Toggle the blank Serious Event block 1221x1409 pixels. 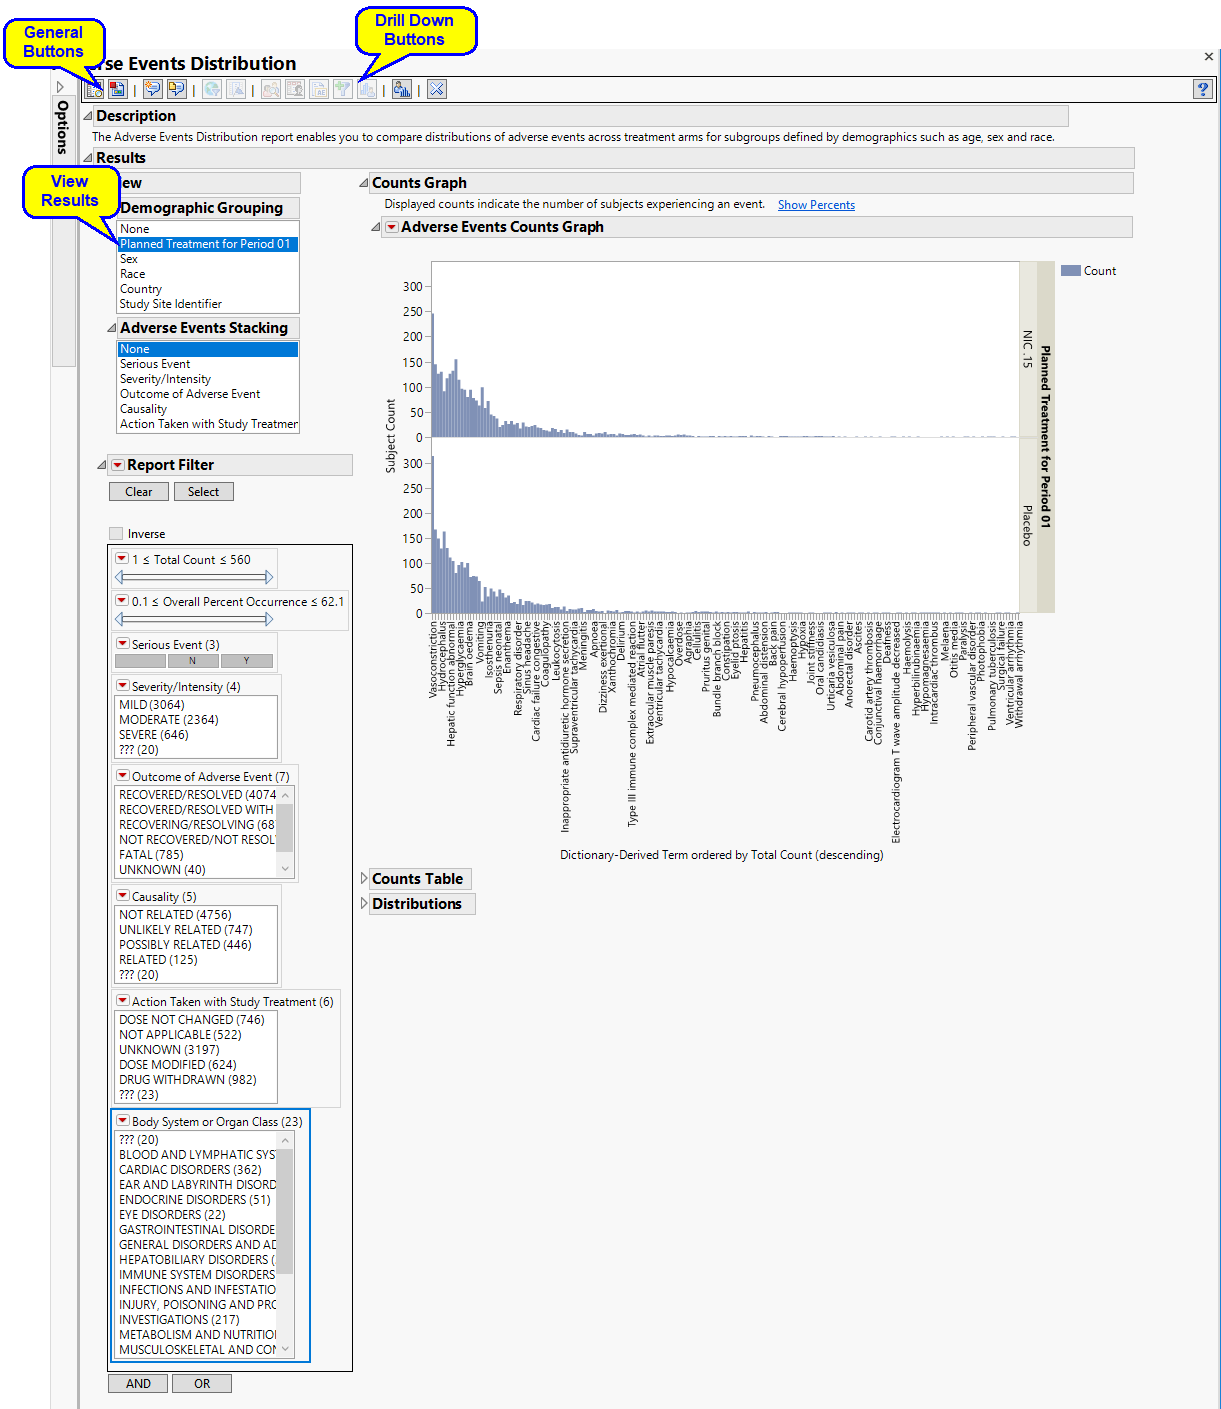pyautogui.click(x=141, y=661)
